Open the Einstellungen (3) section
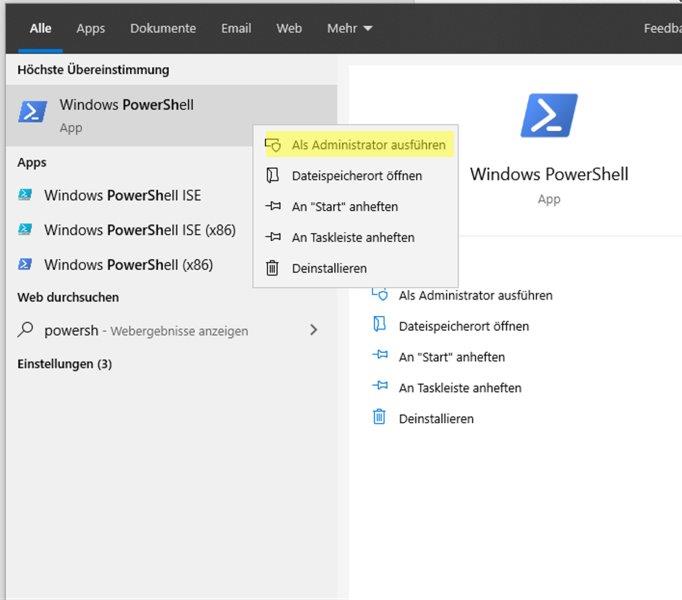Viewport: 682px width, 600px height. [64, 364]
